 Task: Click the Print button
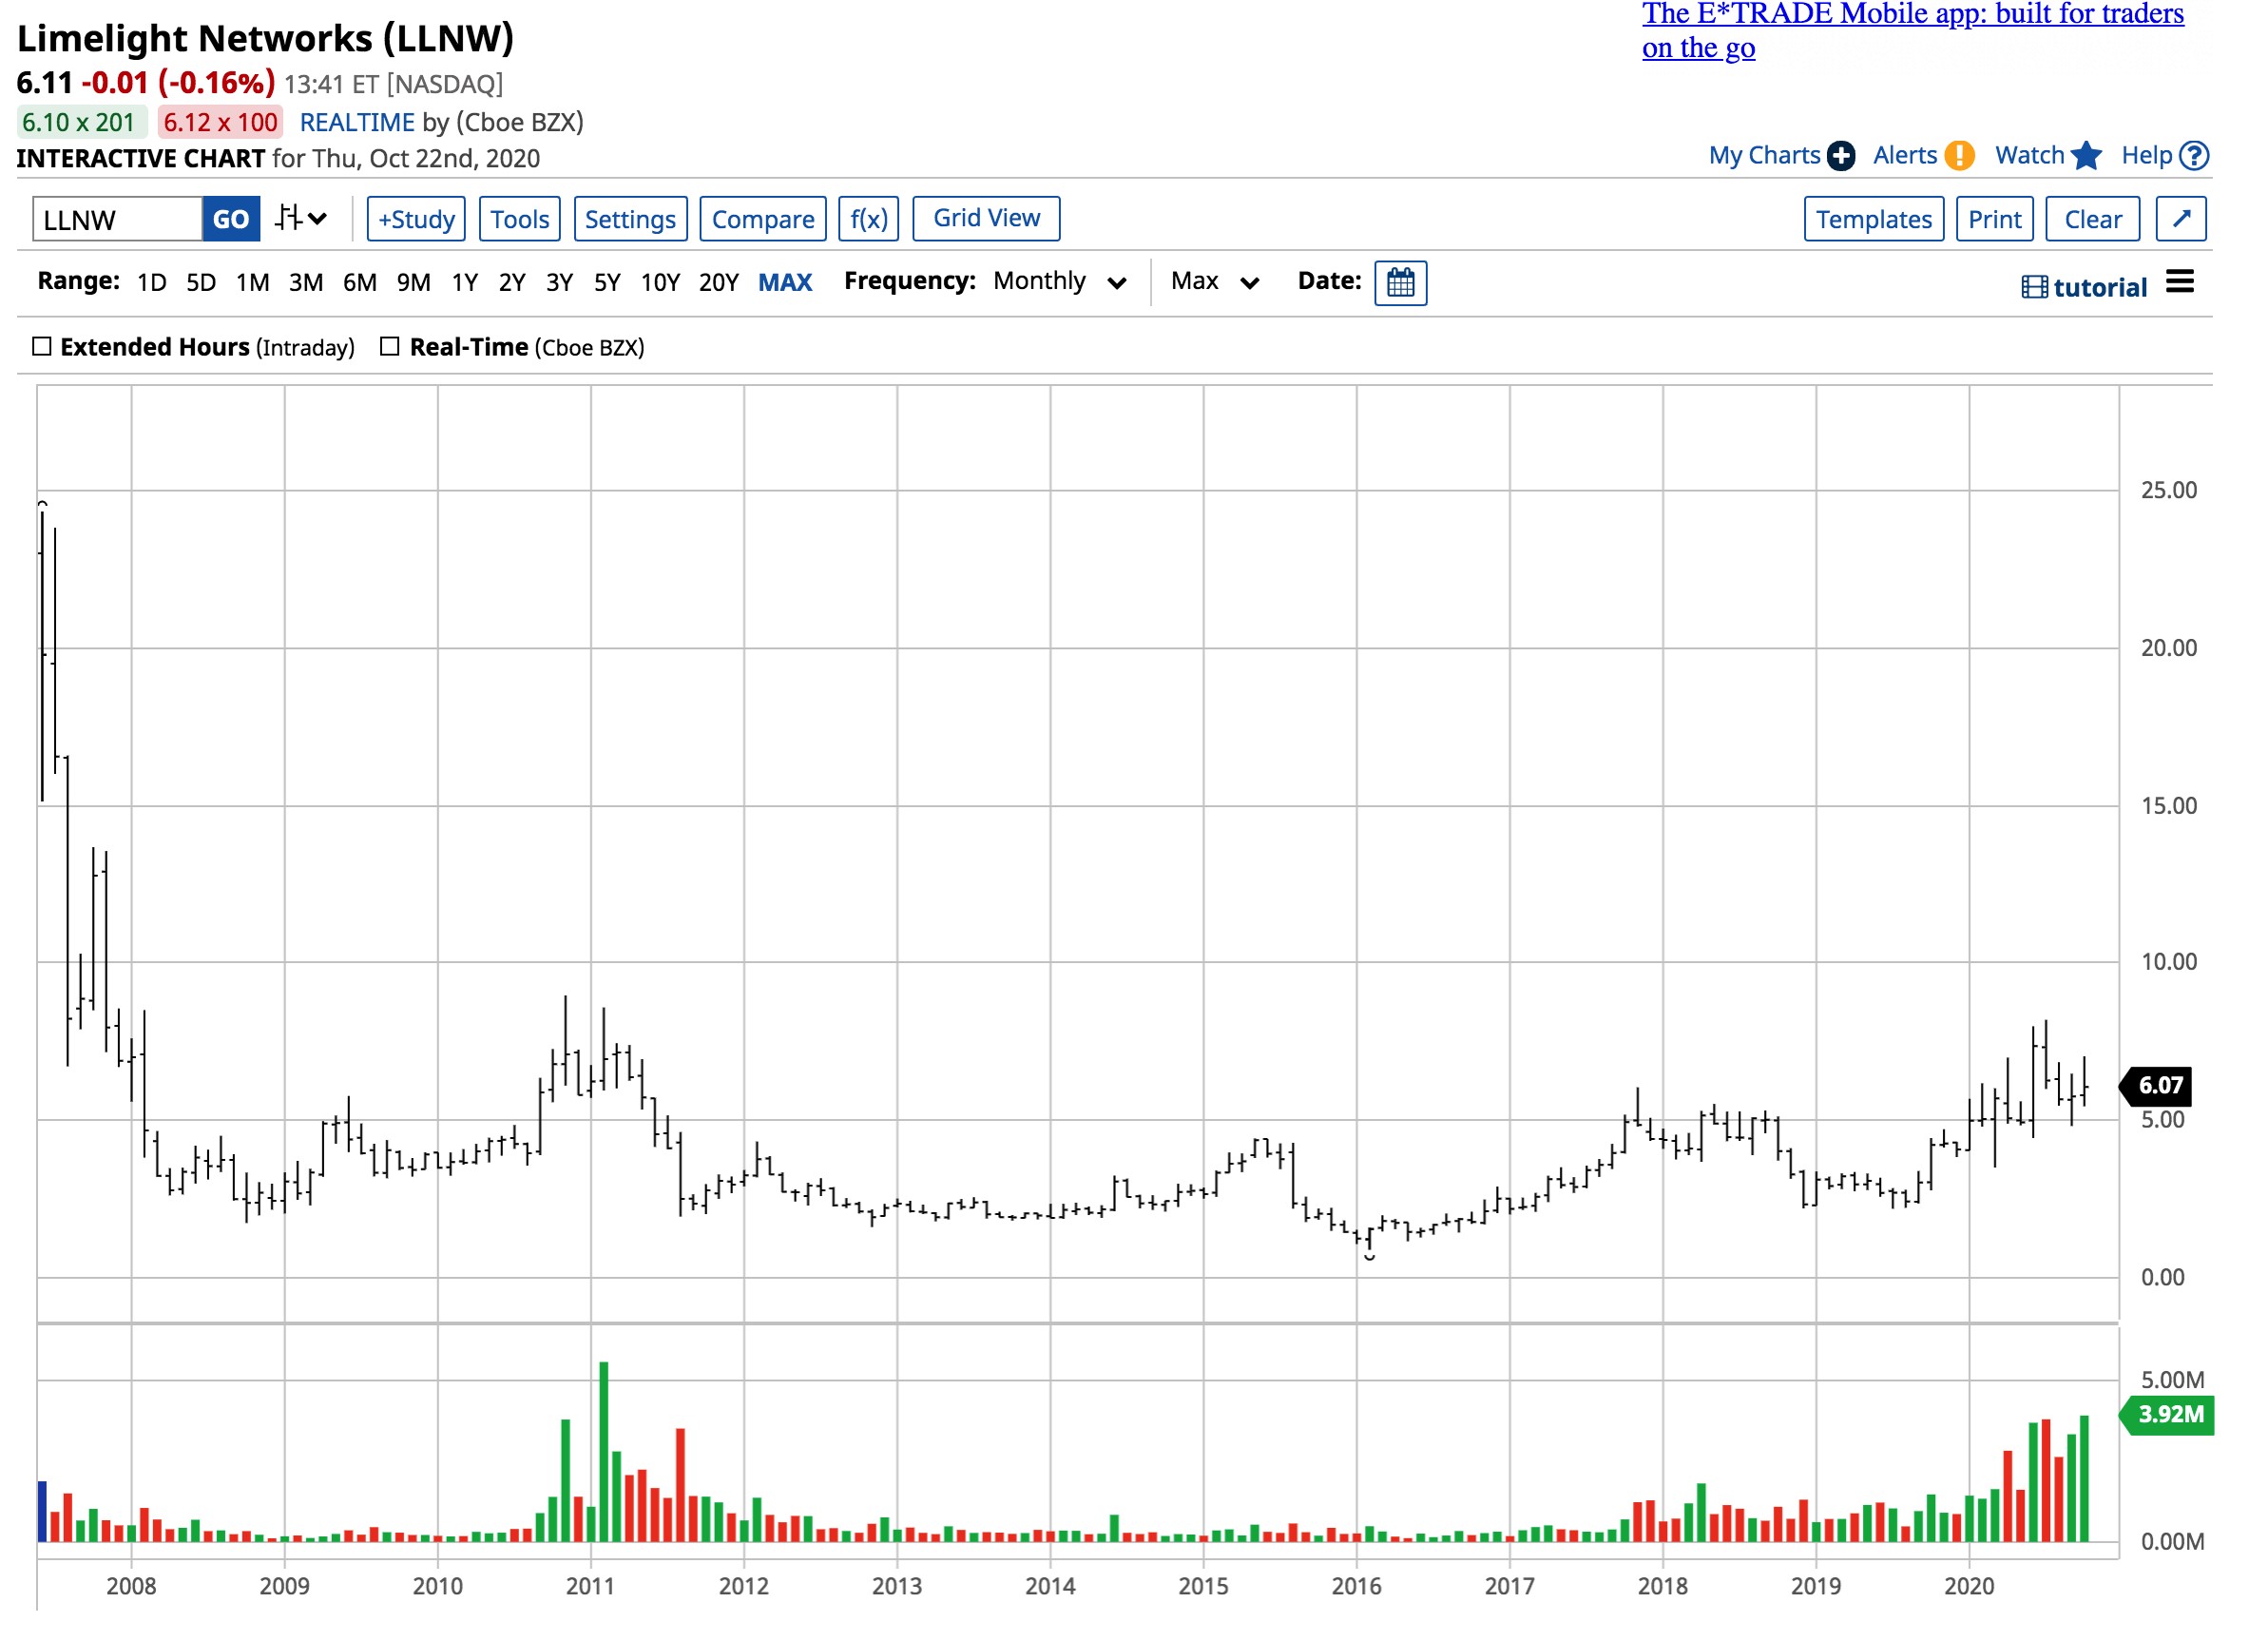point(1995,219)
